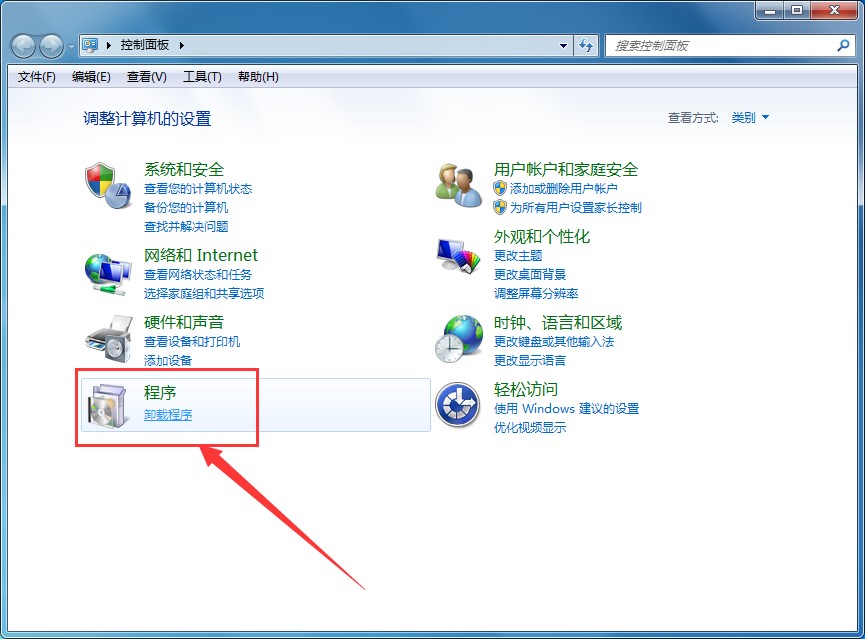Close the Control Panel window
The image size is (865, 639).
(835, 10)
